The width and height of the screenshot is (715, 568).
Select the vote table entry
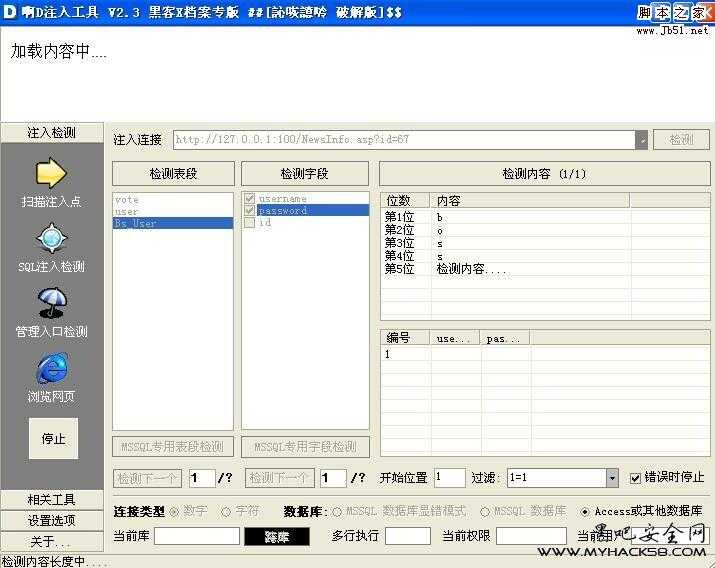[173, 199]
